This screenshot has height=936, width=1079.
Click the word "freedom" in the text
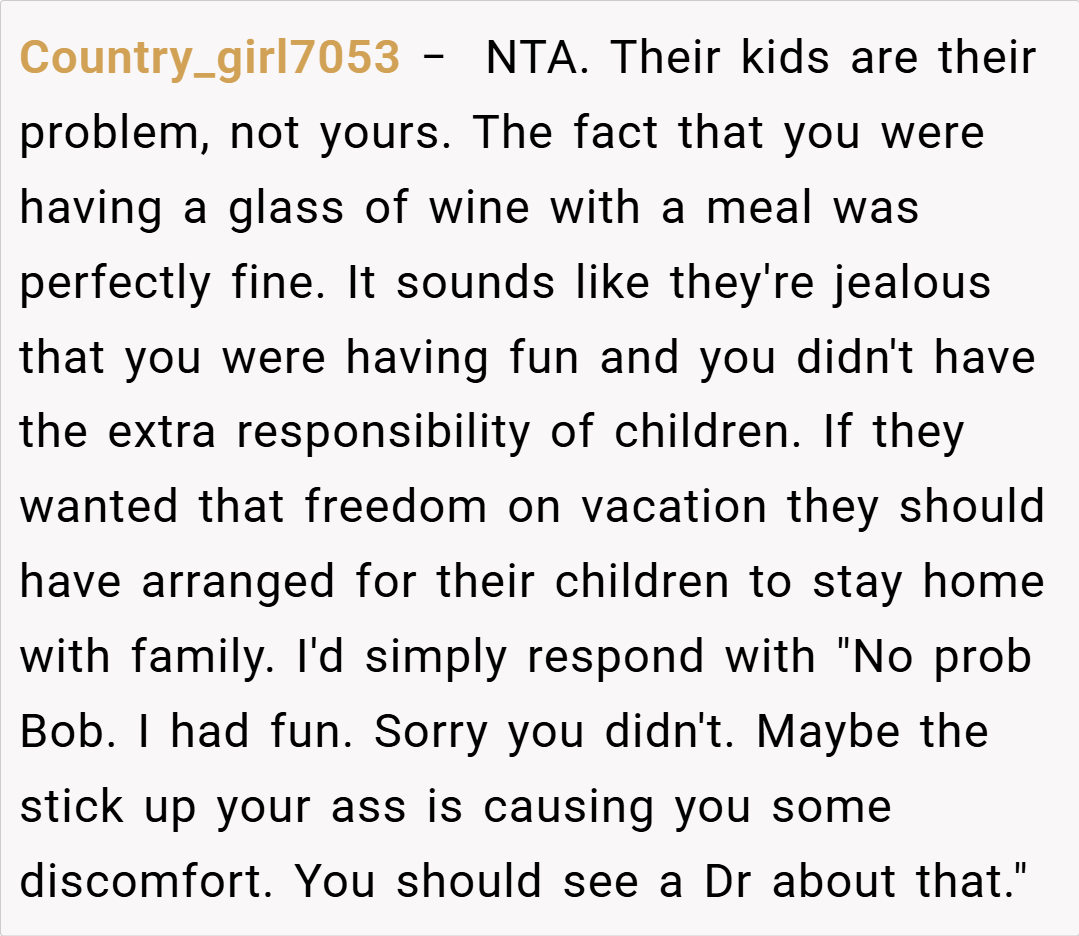(x=397, y=507)
